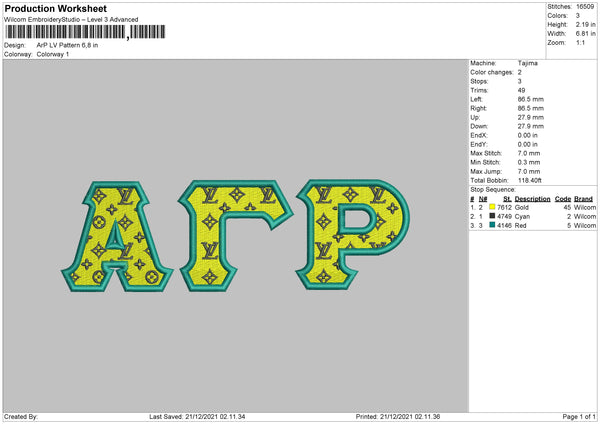The width and height of the screenshot is (600, 424).
Task: Click thread code '4146' in Red row
Action: pos(504,226)
